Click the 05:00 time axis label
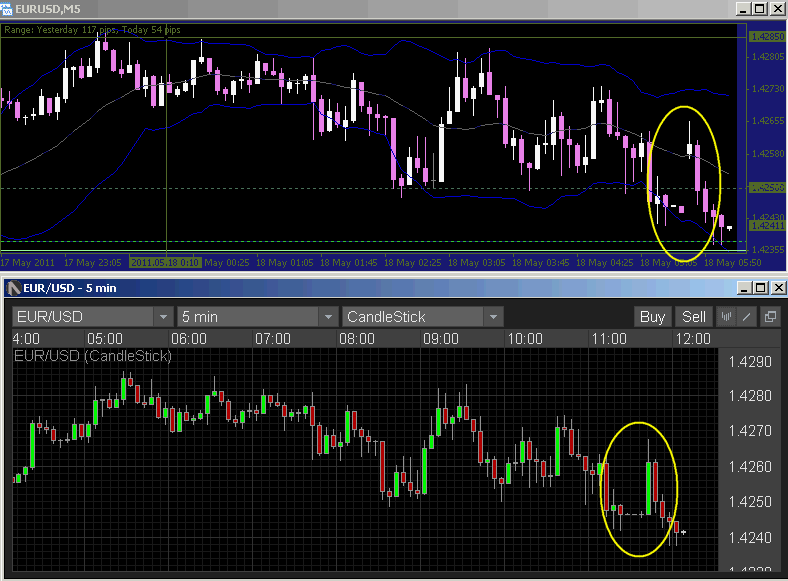788x581 pixels. click(x=105, y=339)
